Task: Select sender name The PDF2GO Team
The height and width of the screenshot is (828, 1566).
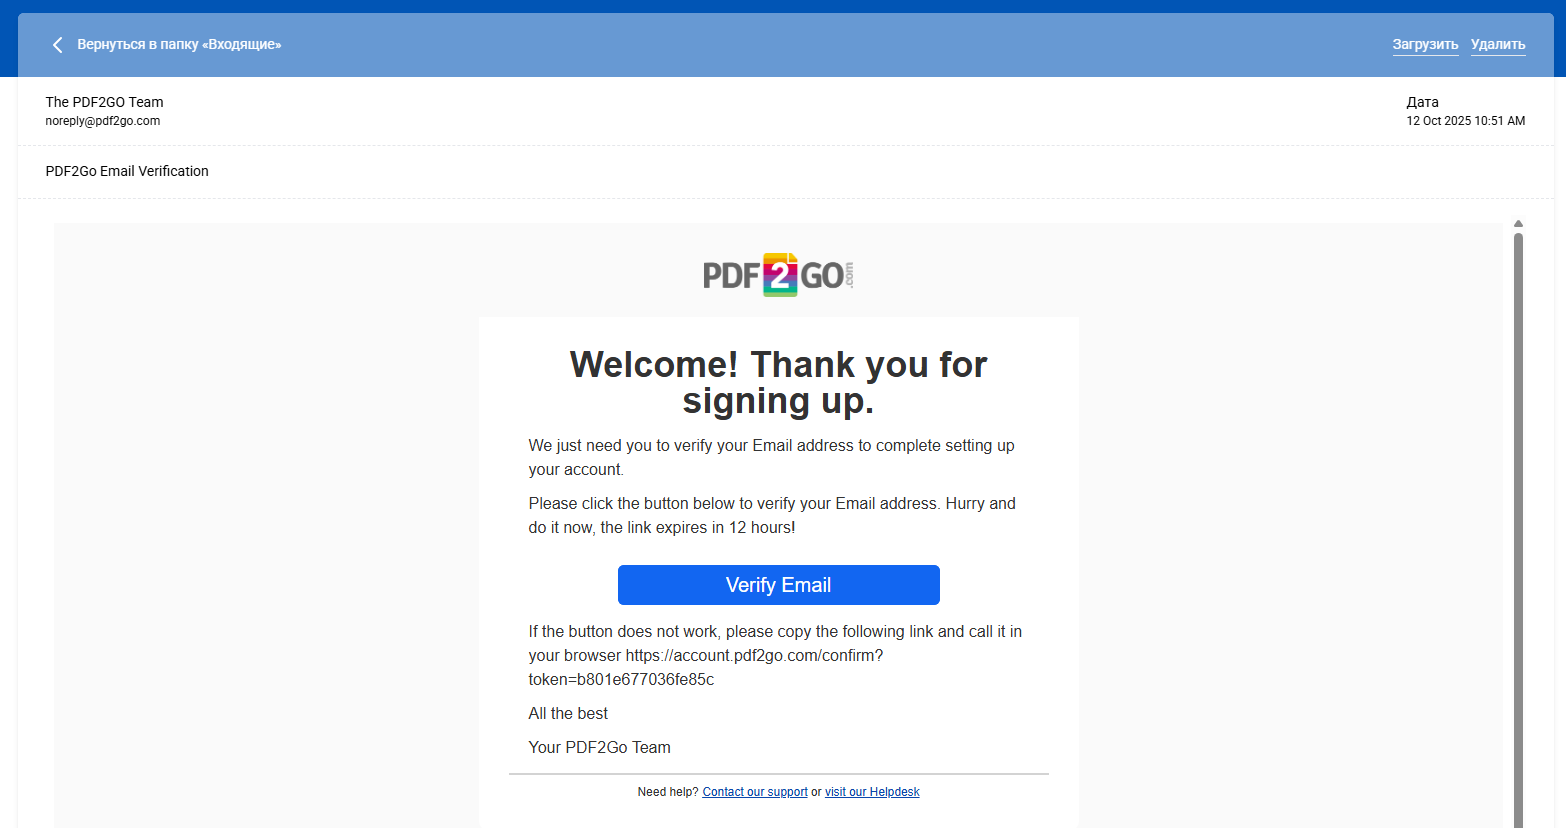Action: click(104, 102)
